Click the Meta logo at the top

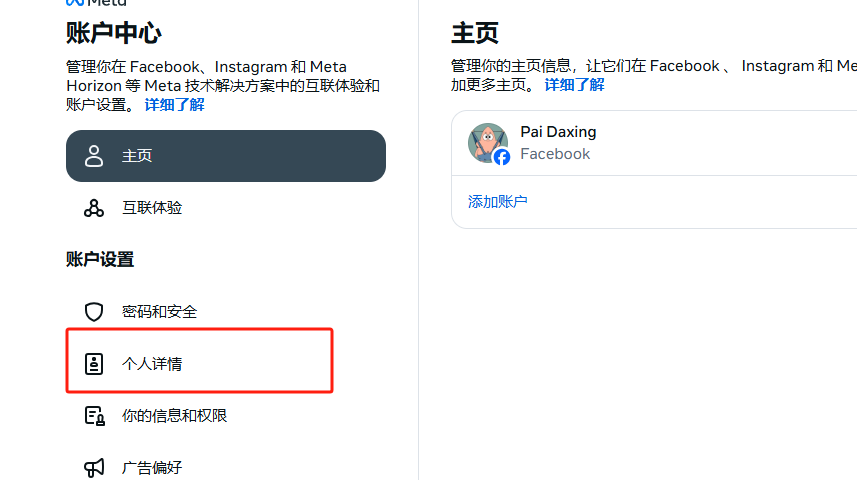click(x=96, y=3)
